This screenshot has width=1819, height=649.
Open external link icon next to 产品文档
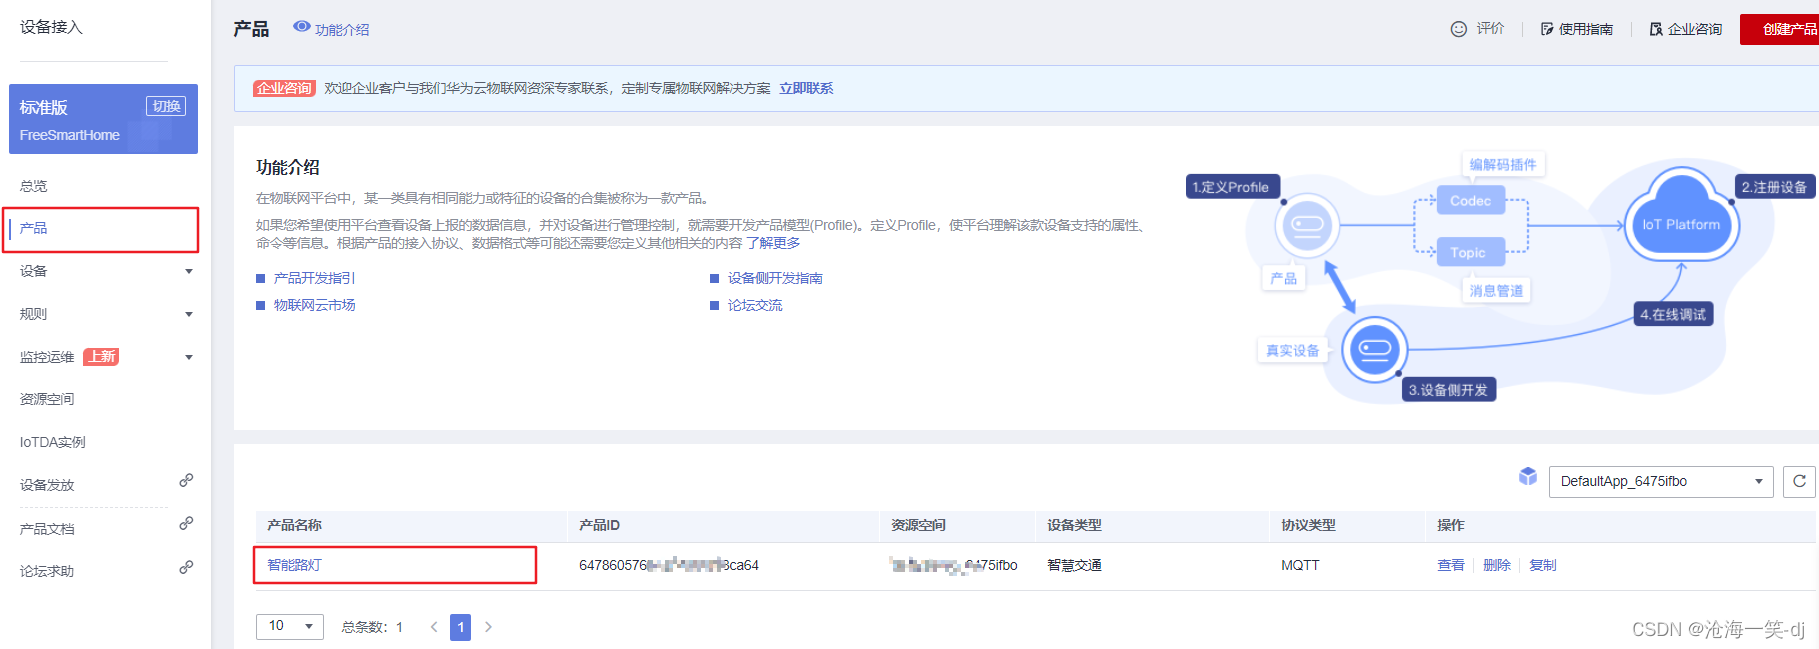point(186,523)
